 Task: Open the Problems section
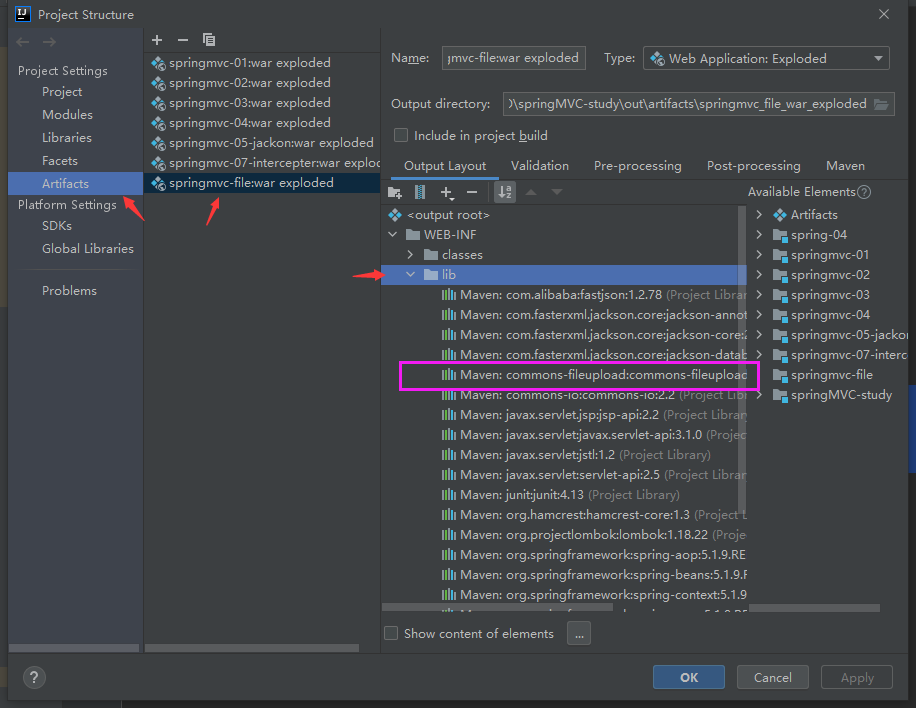(x=69, y=290)
